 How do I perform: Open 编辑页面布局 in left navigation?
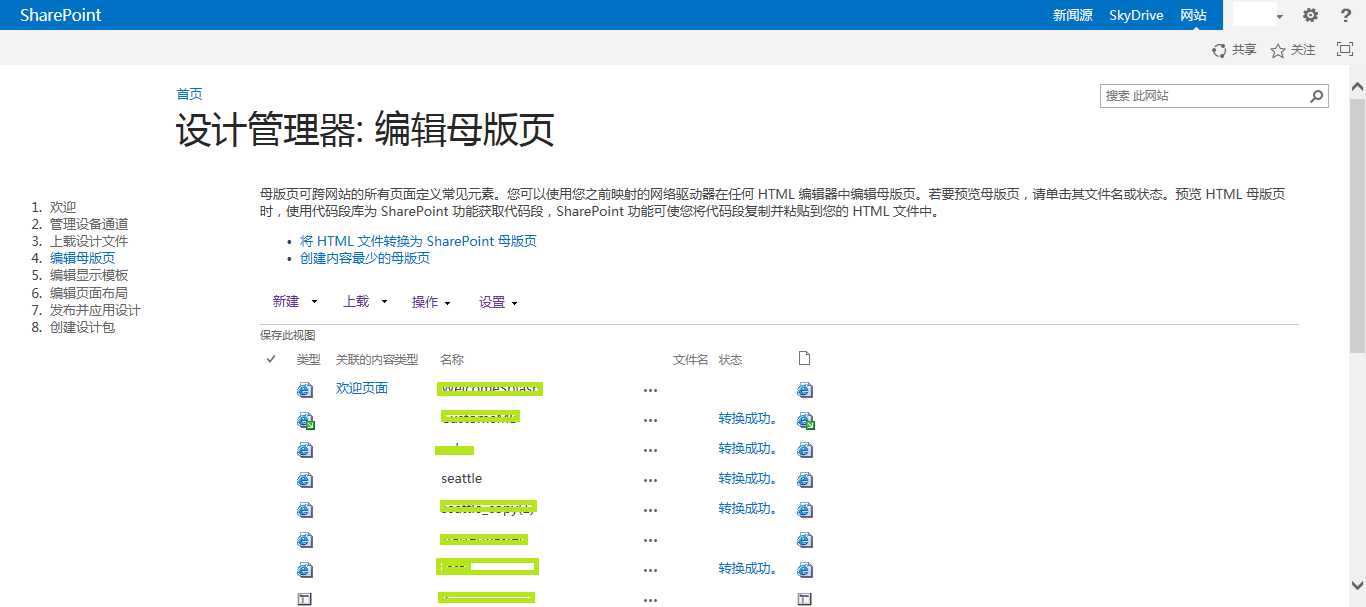coord(89,293)
